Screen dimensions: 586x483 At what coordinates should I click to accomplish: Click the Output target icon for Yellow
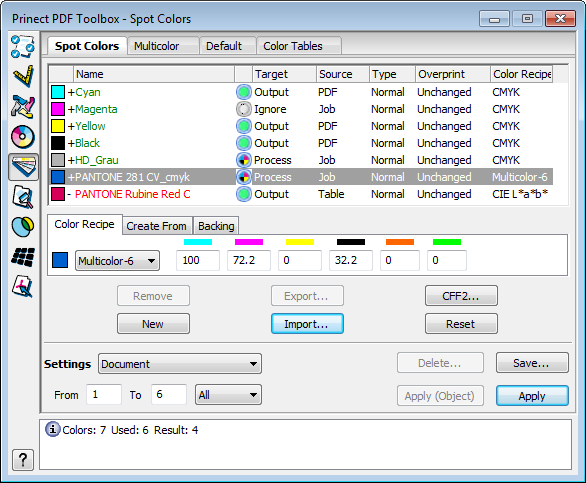point(244,126)
